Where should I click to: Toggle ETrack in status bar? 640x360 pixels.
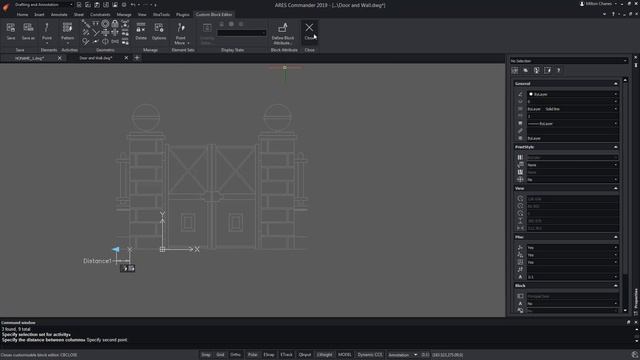click(287, 355)
